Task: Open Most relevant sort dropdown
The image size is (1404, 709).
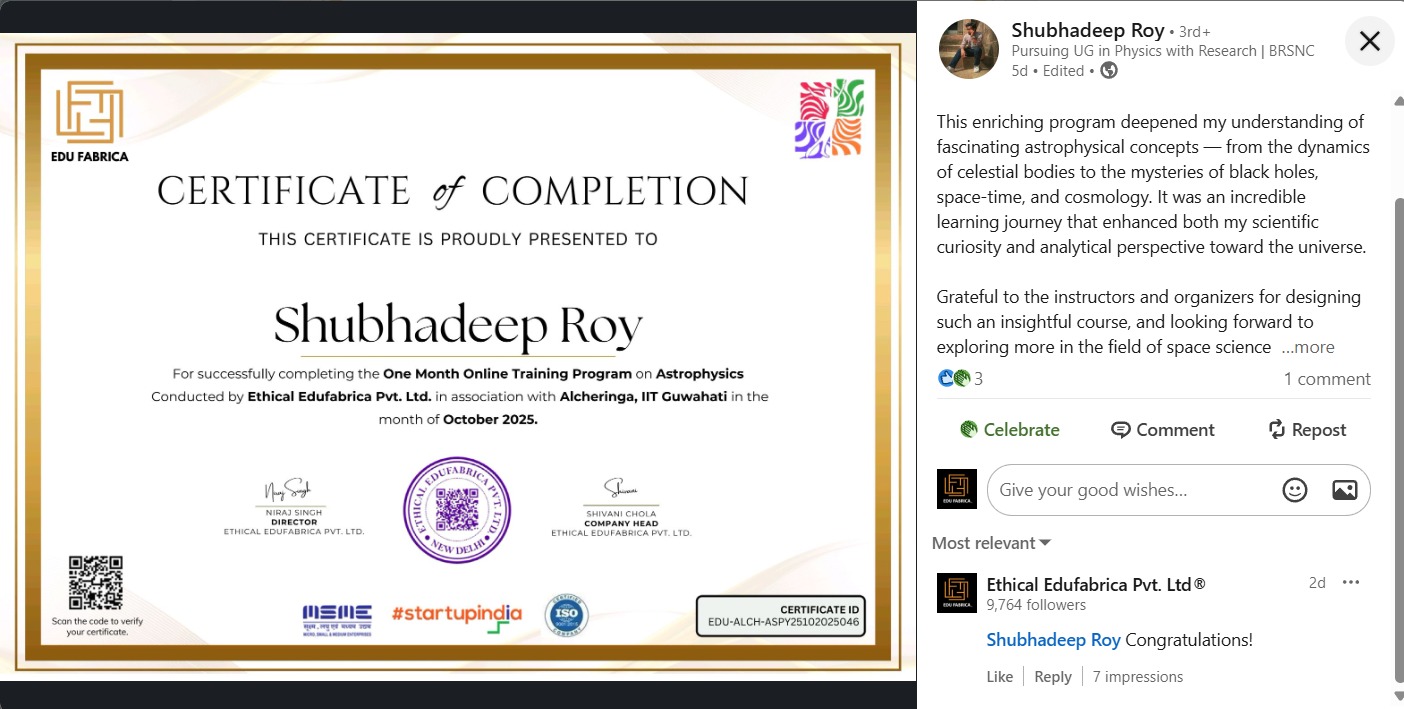Action: pyautogui.click(x=991, y=543)
